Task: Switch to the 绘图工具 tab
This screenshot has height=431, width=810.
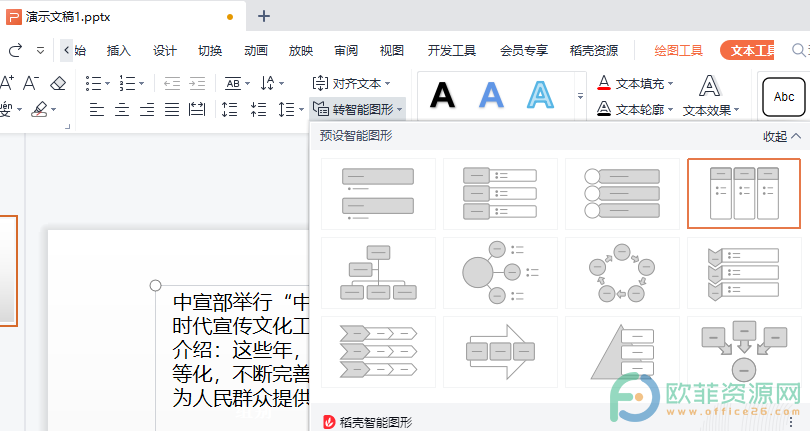Action: point(678,51)
